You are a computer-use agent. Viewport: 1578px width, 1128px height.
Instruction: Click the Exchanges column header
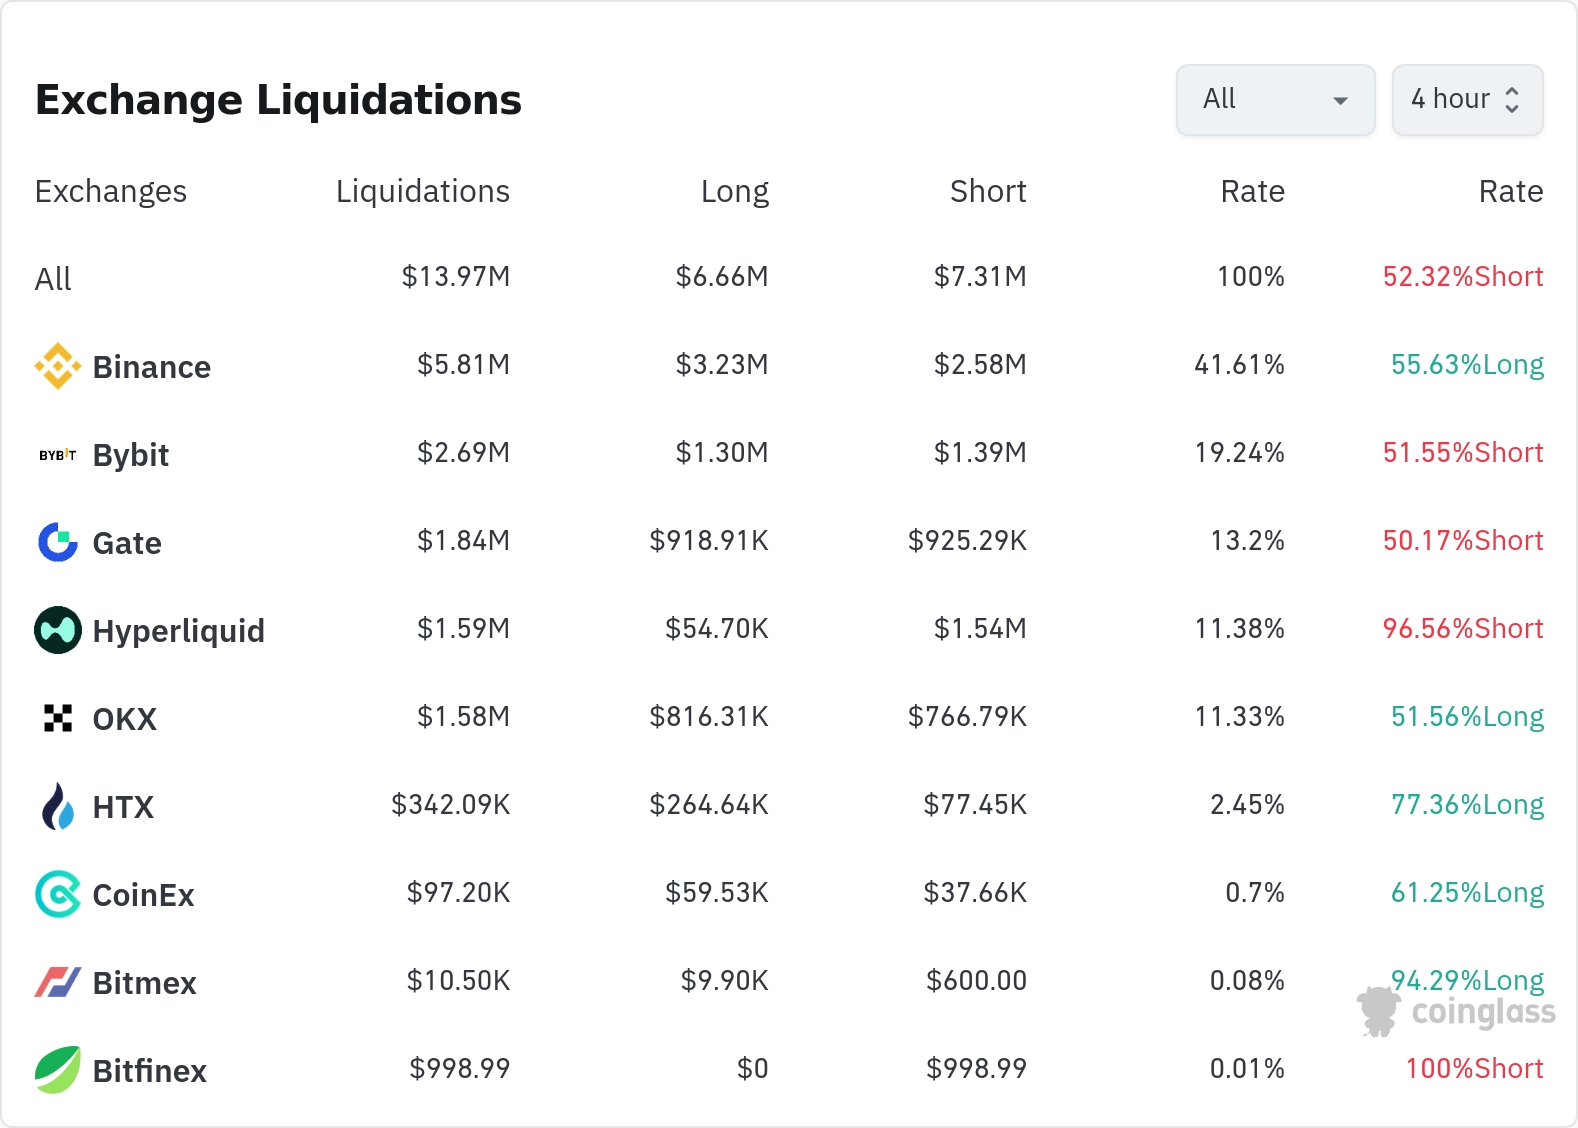pos(111,191)
